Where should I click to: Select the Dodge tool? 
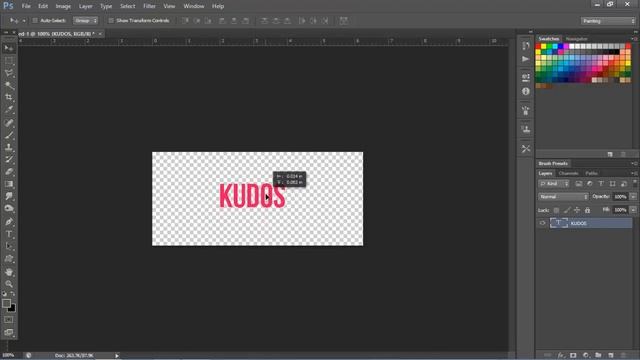[9, 209]
